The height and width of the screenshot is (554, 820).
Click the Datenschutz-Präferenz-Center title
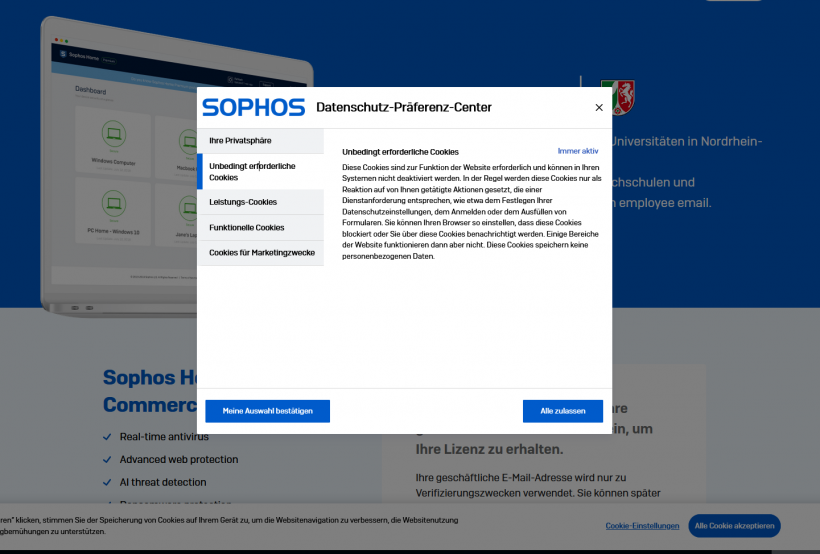click(x=404, y=107)
